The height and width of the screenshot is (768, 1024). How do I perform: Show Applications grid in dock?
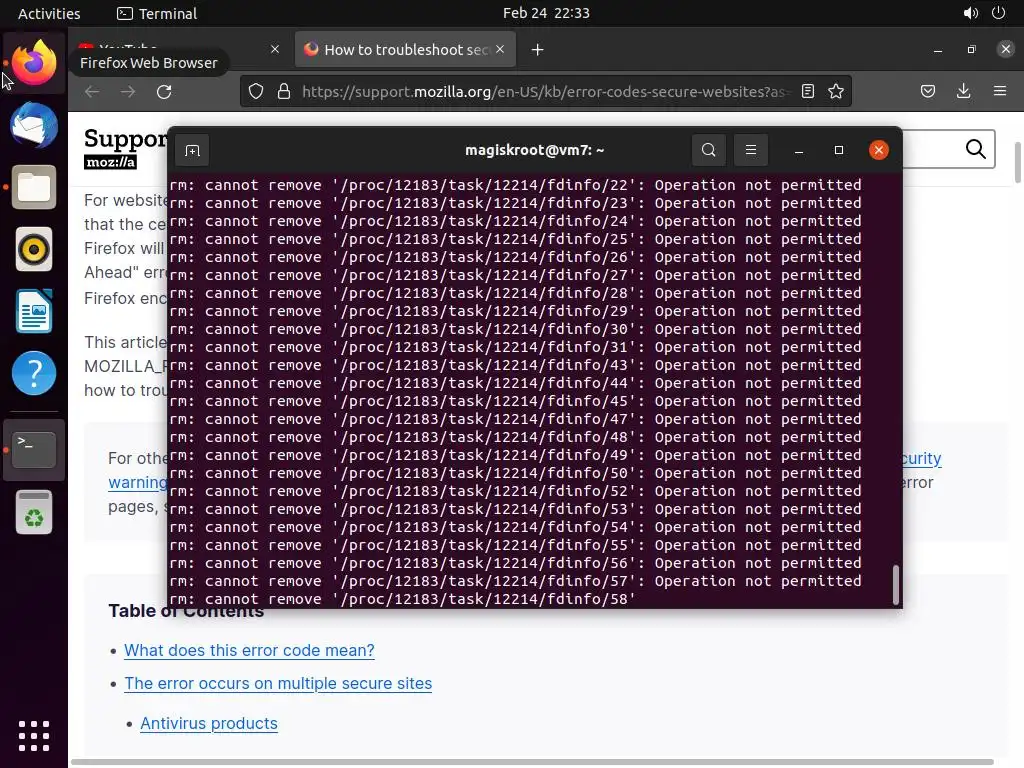[34, 736]
